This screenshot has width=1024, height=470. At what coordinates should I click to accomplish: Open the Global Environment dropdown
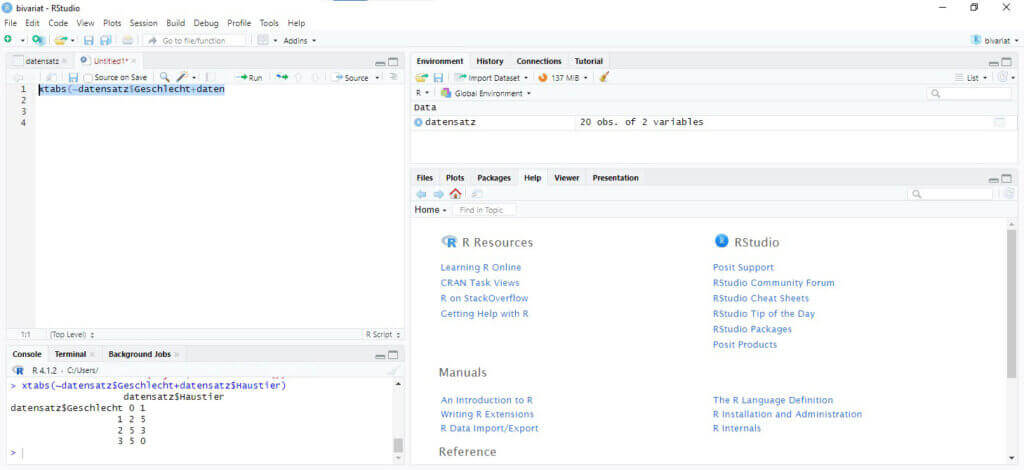click(x=487, y=93)
